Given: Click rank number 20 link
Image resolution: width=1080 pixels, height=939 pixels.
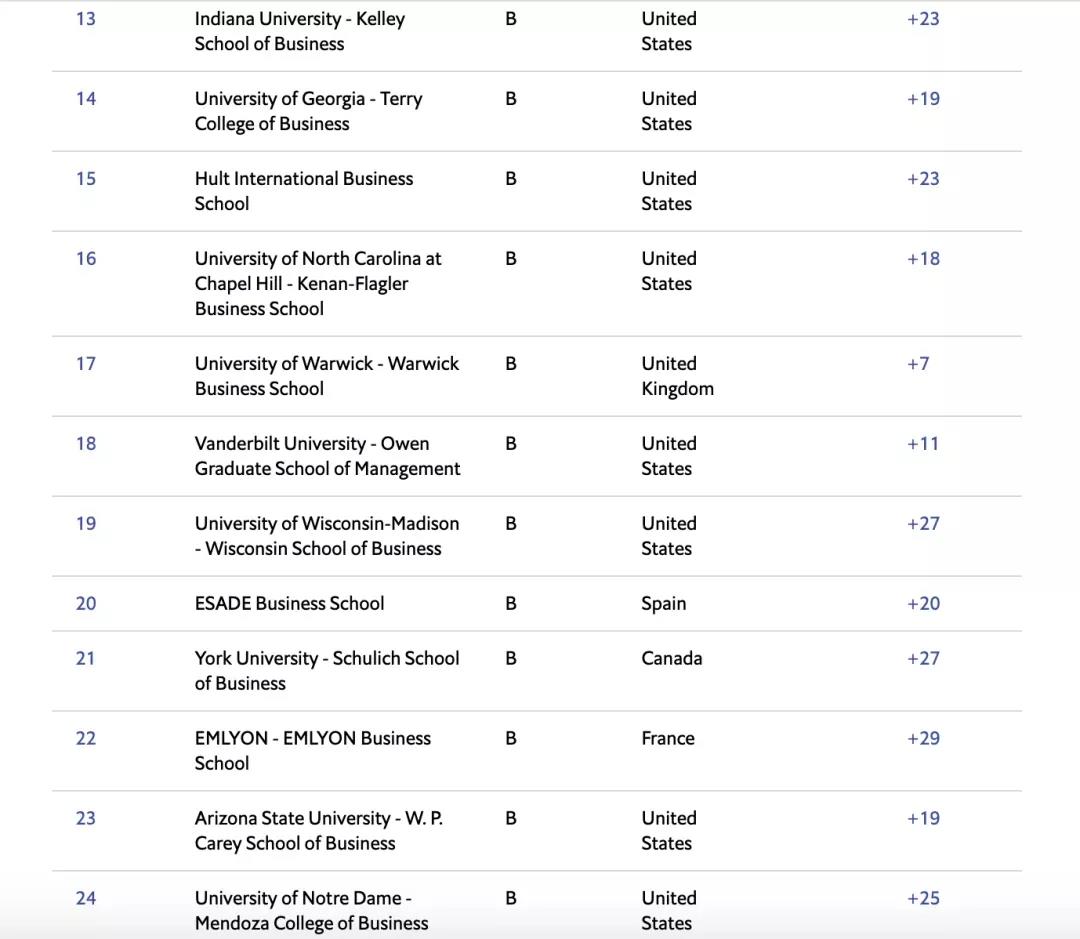Looking at the screenshot, I should (x=86, y=603).
